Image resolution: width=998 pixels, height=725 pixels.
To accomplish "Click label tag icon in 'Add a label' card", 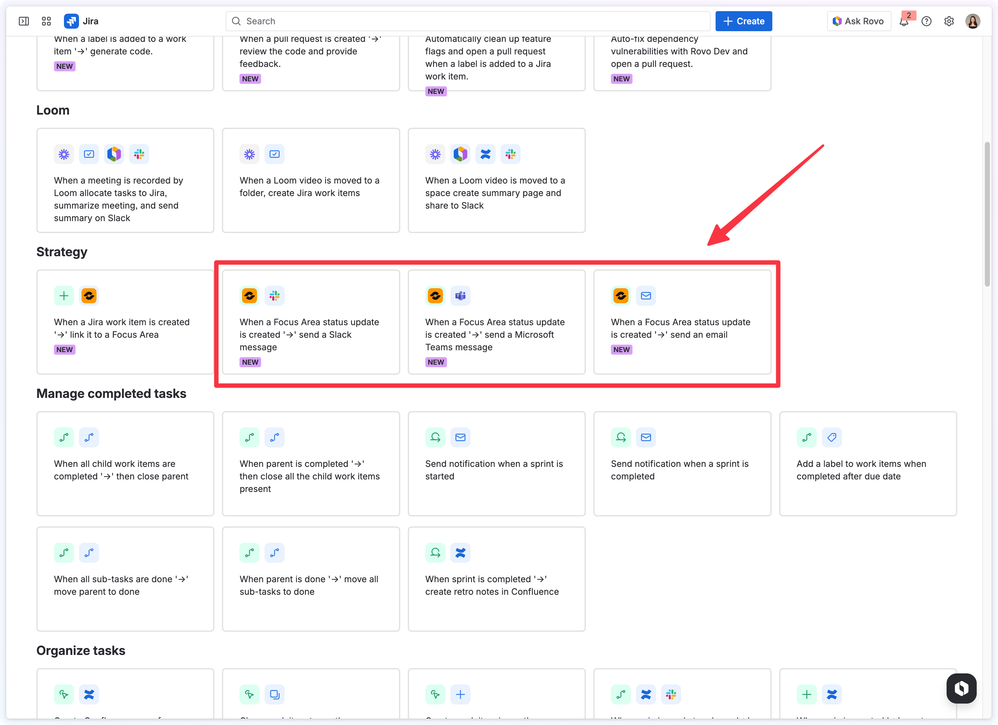I will pyautogui.click(x=831, y=437).
